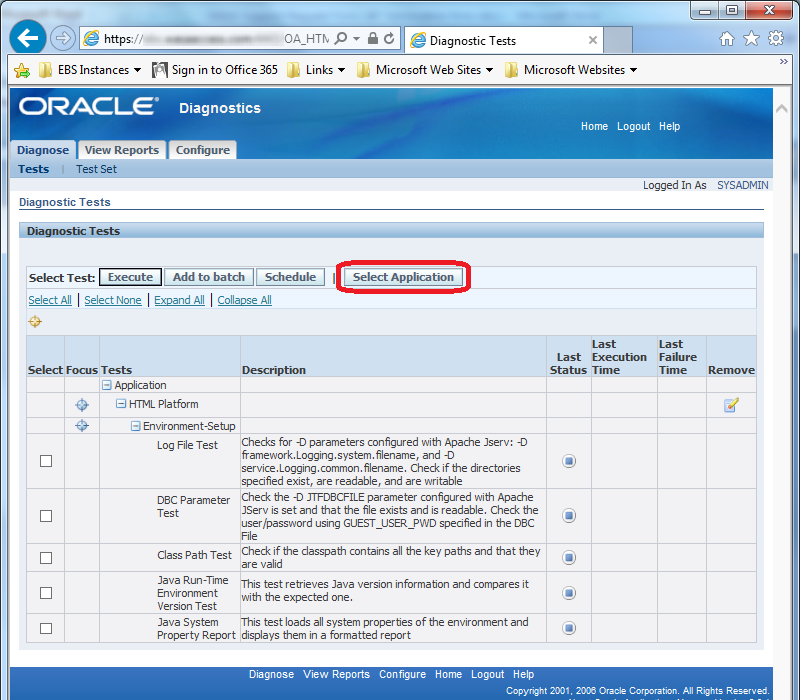Click the Sign in to Office 365 favorite
This screenshot has width=800, height=700.
pos(215,70)
